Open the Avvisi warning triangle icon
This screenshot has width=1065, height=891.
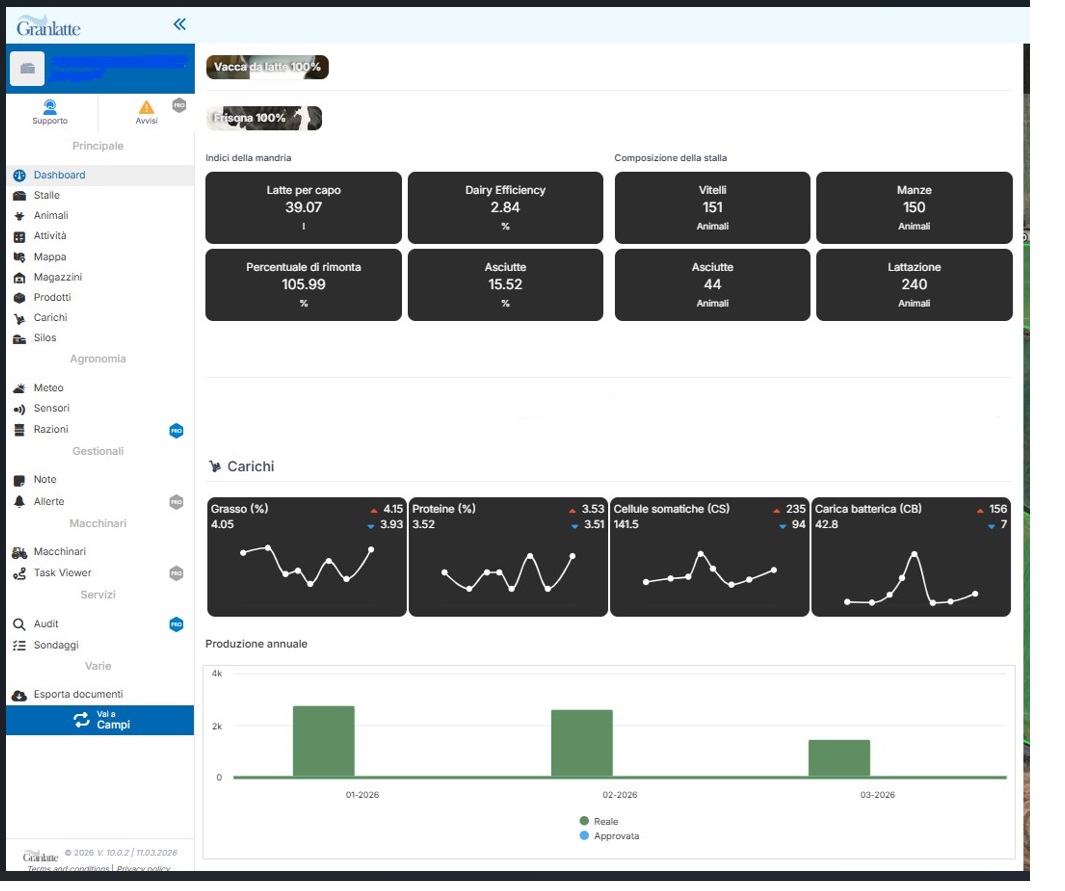146,107
